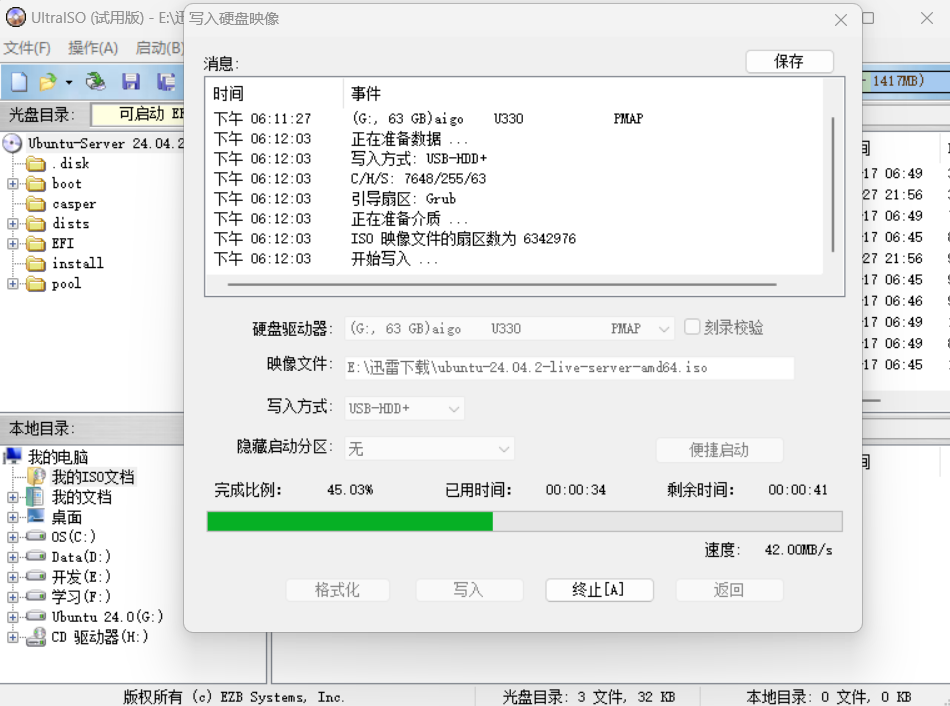Click the New file toolbar icon
950x706 pixels.
point(19,82)
